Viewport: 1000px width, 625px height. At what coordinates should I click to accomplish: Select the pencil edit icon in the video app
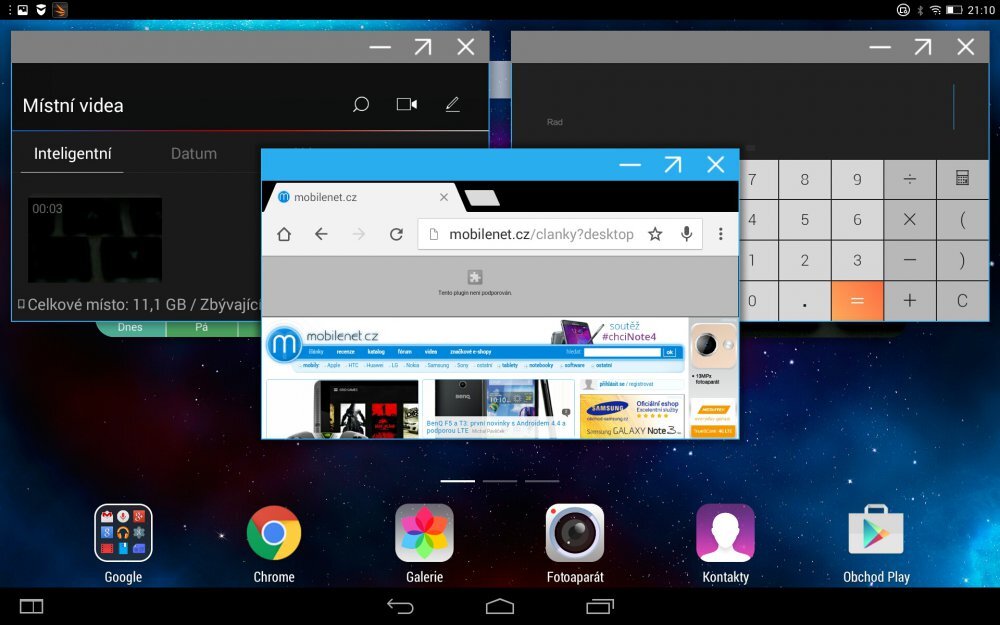click(x=452, y=104)
